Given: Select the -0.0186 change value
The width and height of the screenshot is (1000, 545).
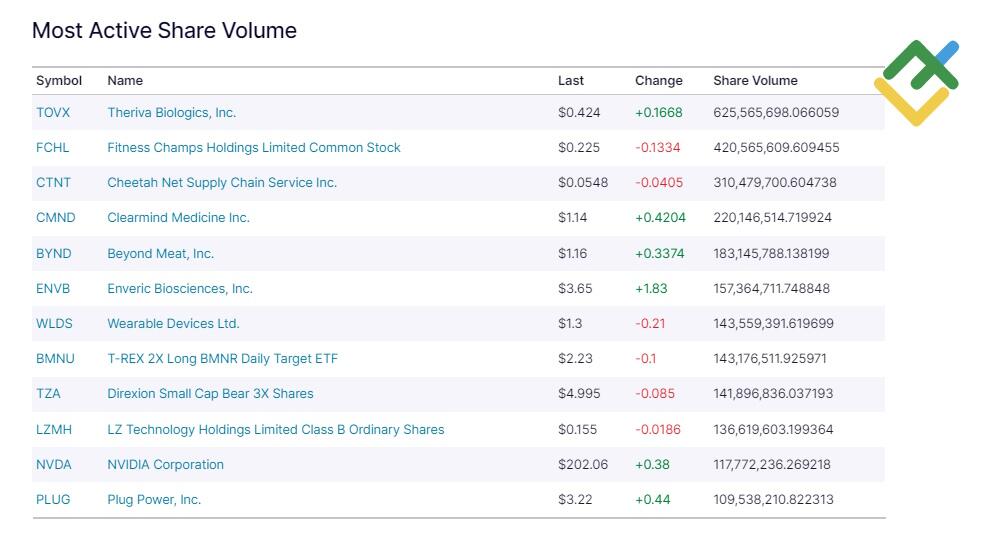Looking at the screenshot, I should (658, 430).
